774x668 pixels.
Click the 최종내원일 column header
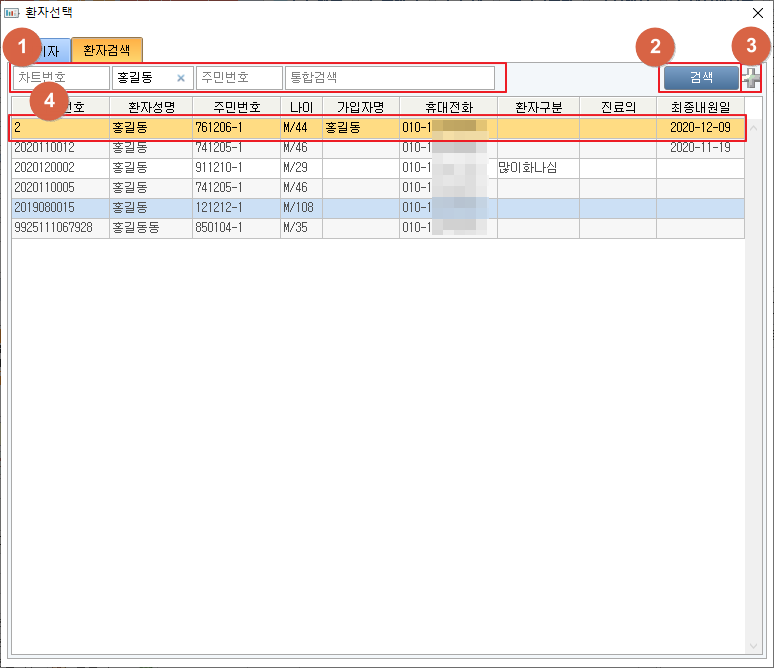pos(700,107)
